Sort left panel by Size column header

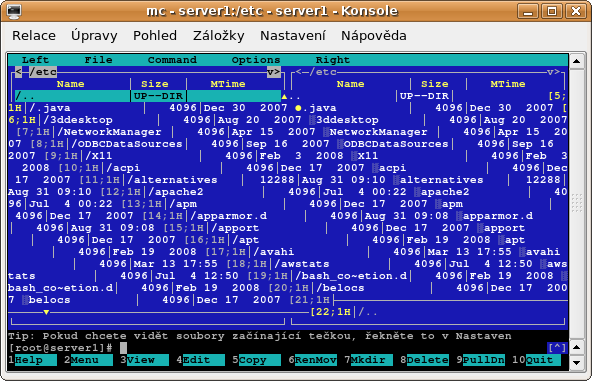(x=155, y=84)
